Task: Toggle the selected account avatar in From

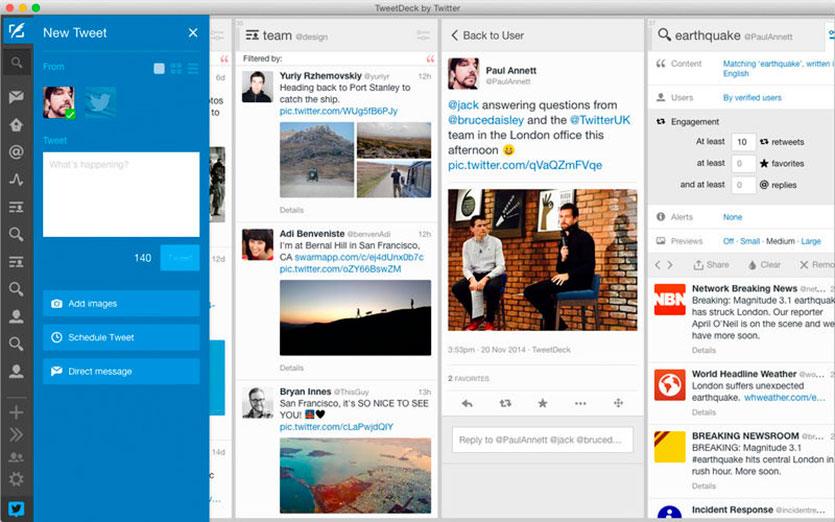Action: click(58, 103)
